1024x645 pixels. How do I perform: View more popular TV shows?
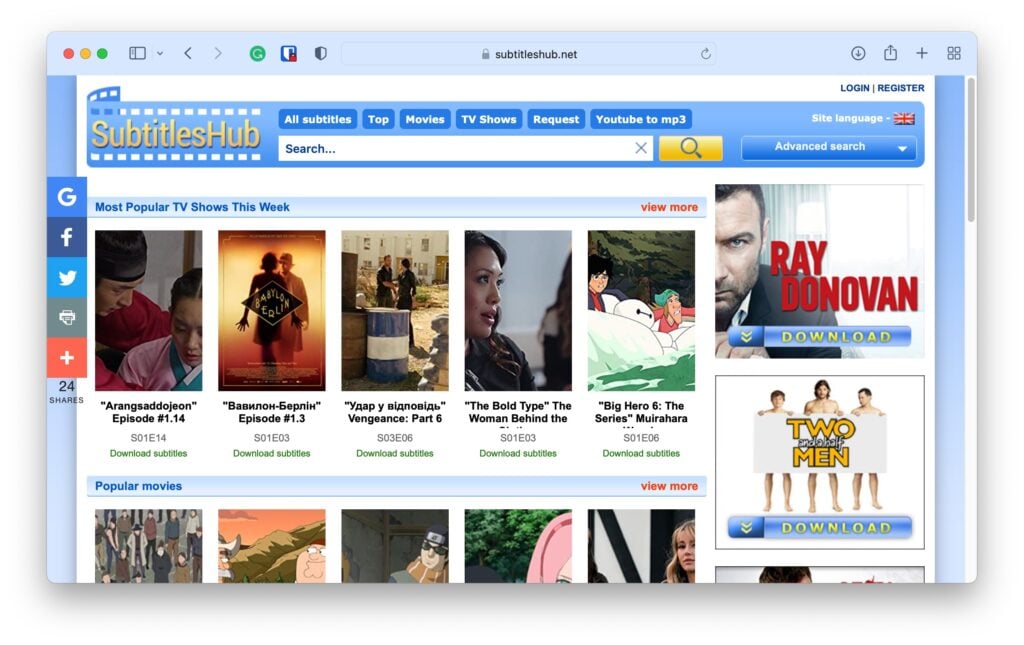pos(669,207)
